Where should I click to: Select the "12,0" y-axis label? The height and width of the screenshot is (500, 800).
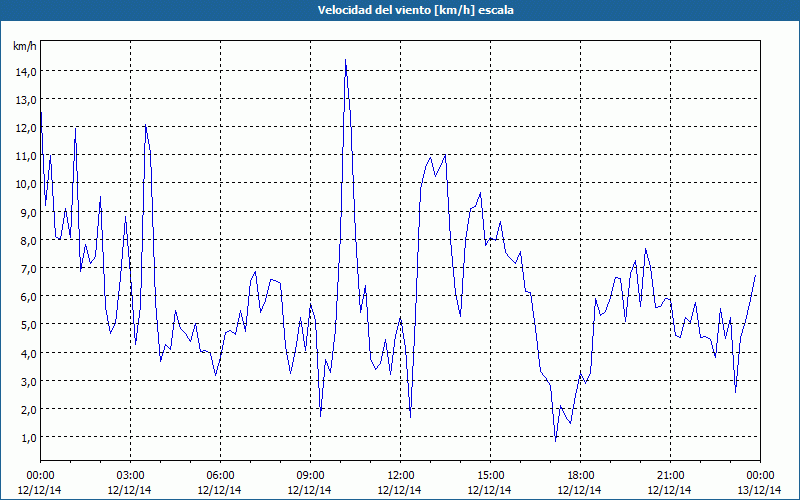(26, 128)
